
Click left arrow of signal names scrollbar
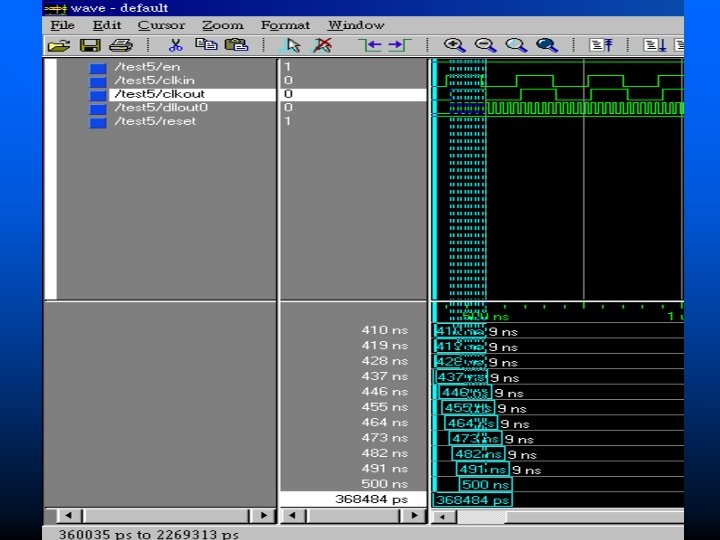[69, 516]
